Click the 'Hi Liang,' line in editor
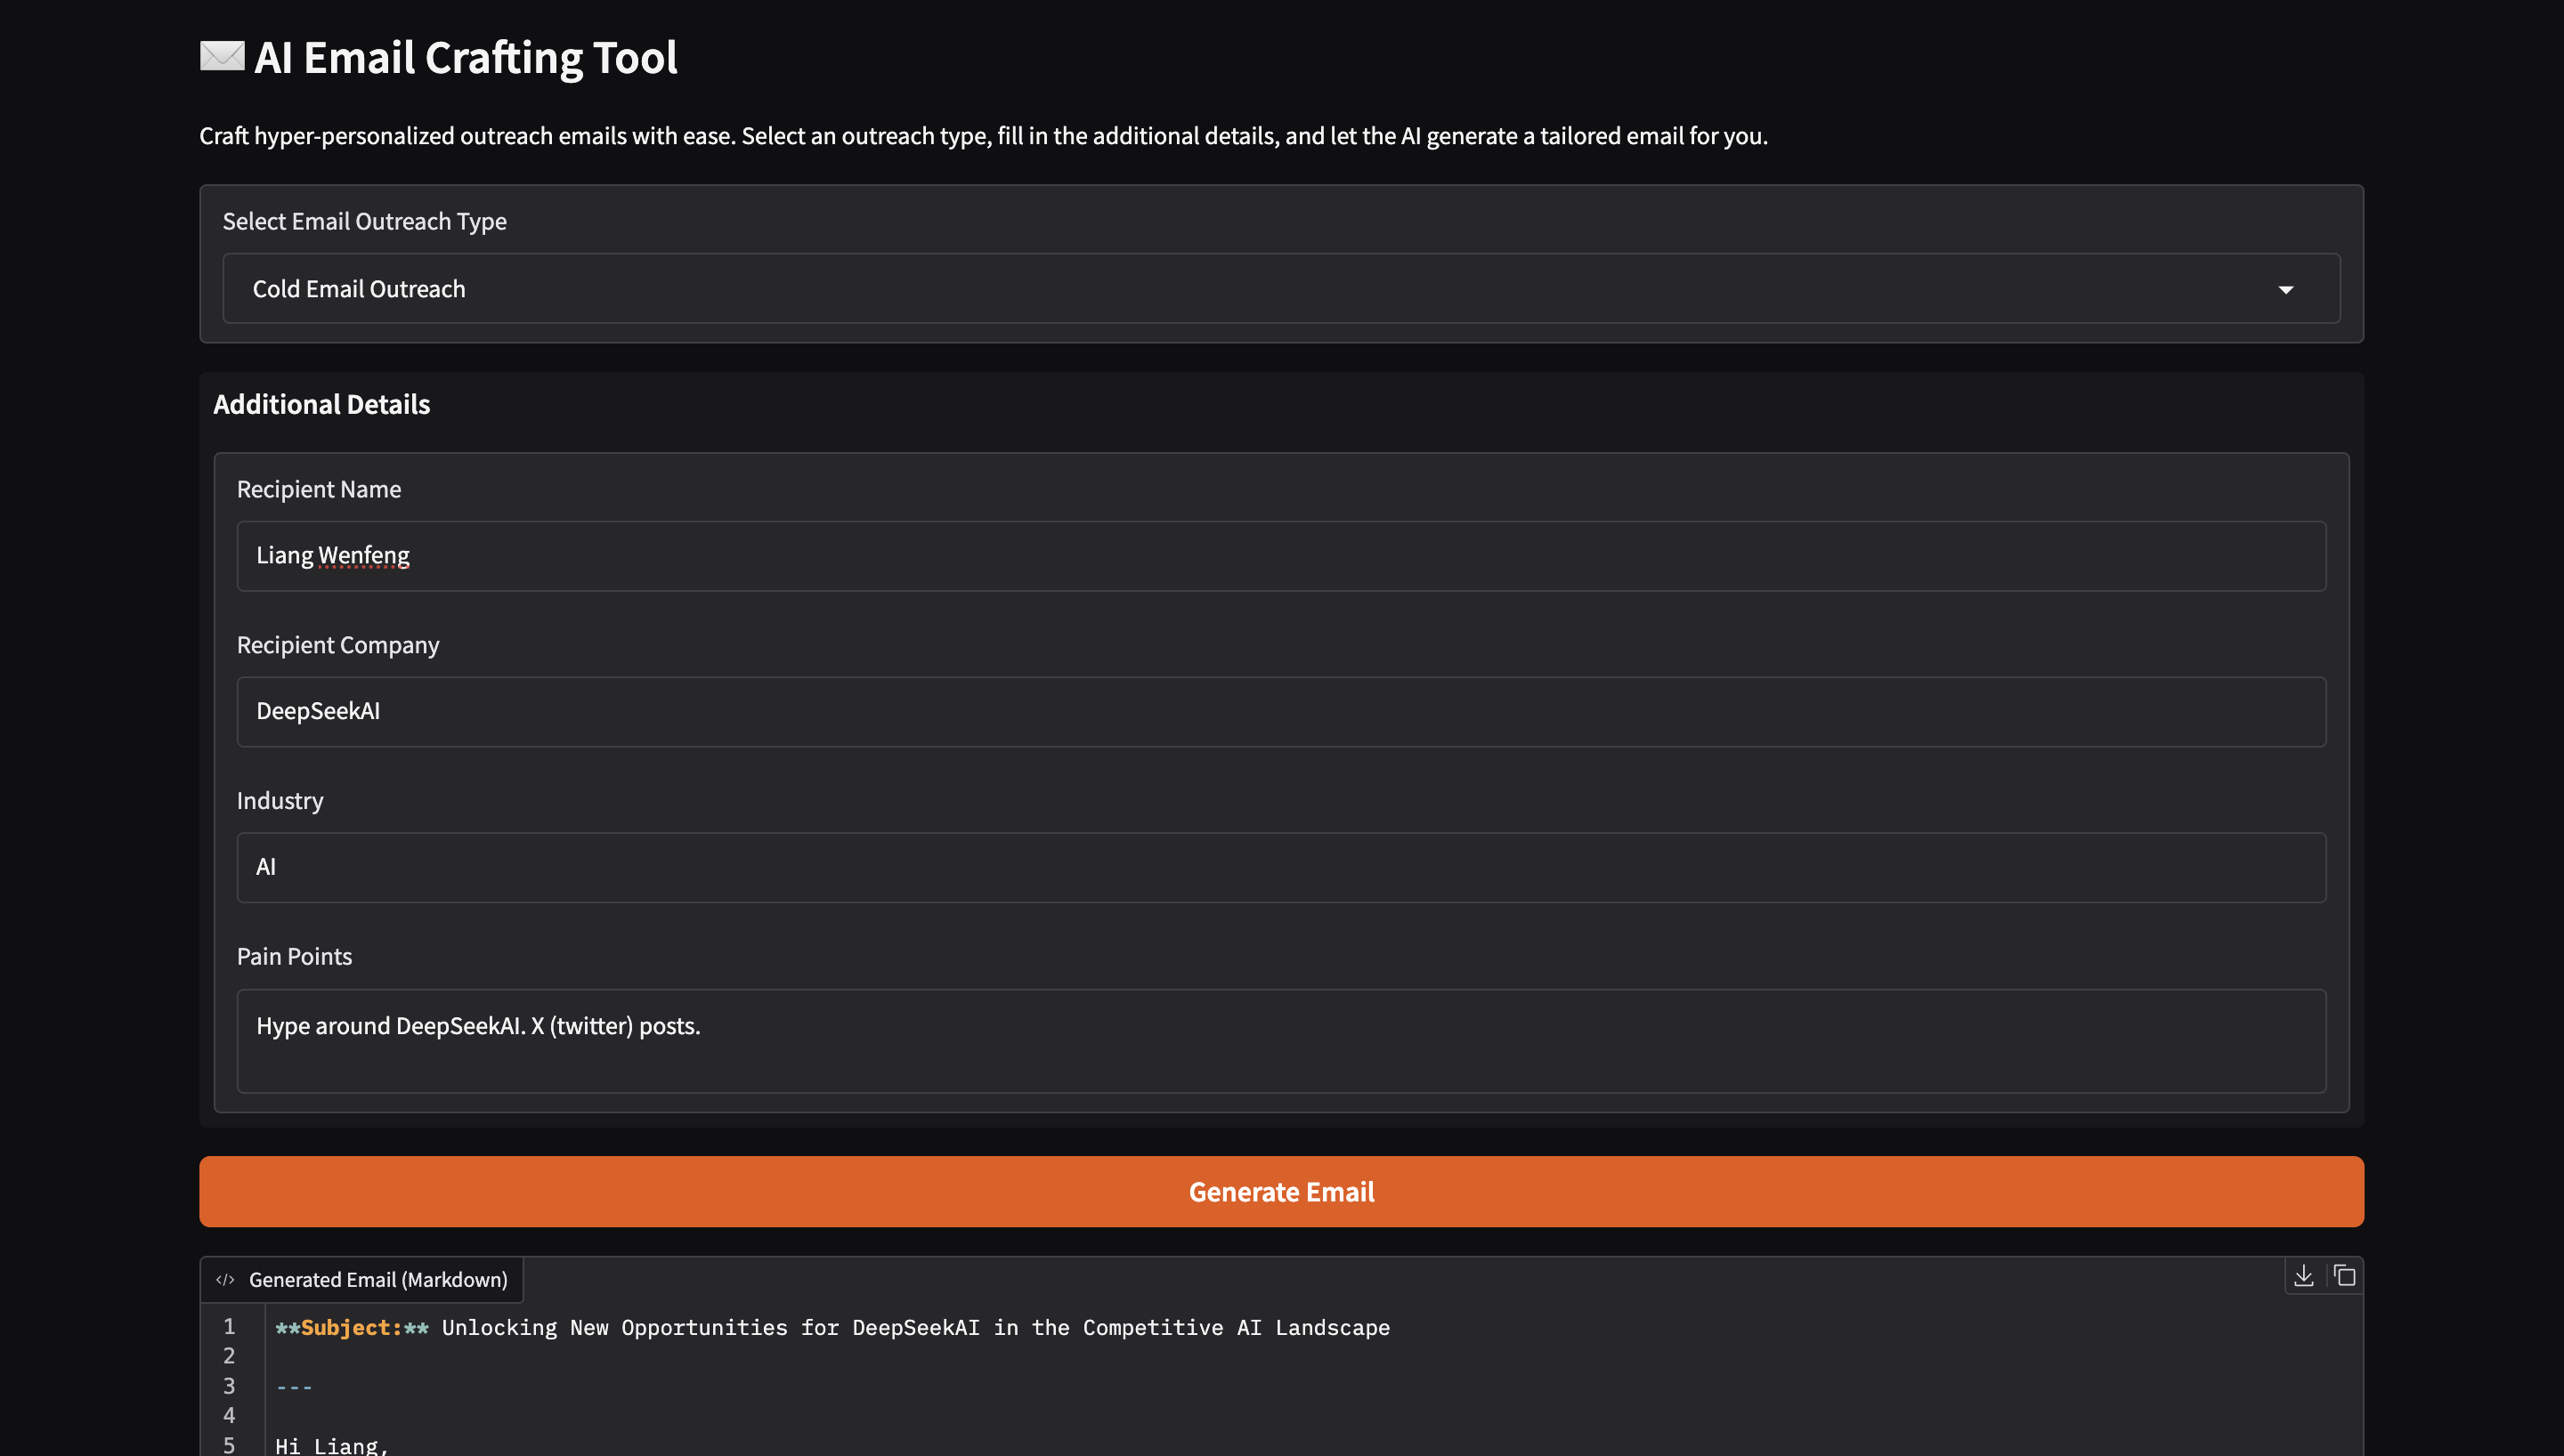This screenshot has width=2564, height=1456. click(331, 1445)
